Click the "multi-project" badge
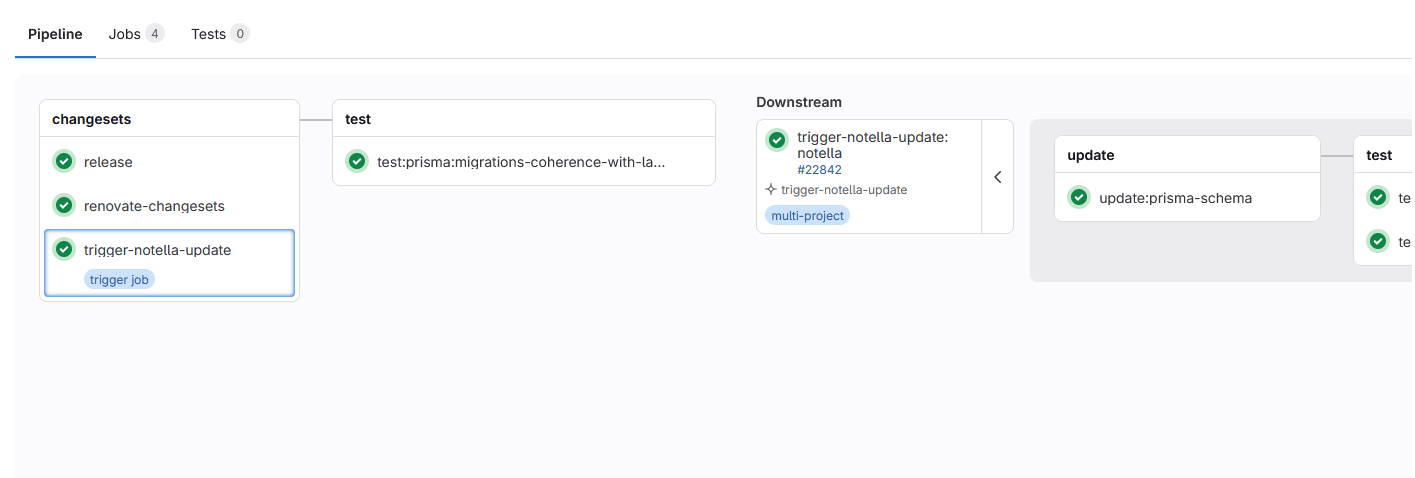Viewport: 1415px width, 478px height. point(807,216)
